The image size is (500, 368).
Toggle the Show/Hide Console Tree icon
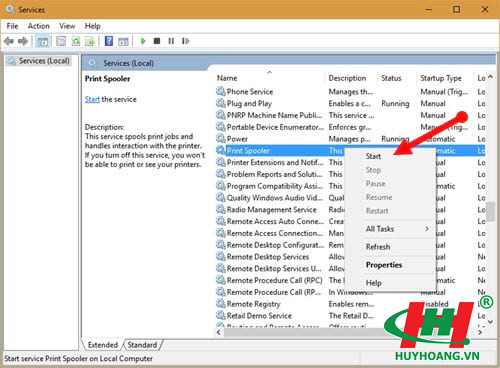pyautogui.click(x=43, y=41)
